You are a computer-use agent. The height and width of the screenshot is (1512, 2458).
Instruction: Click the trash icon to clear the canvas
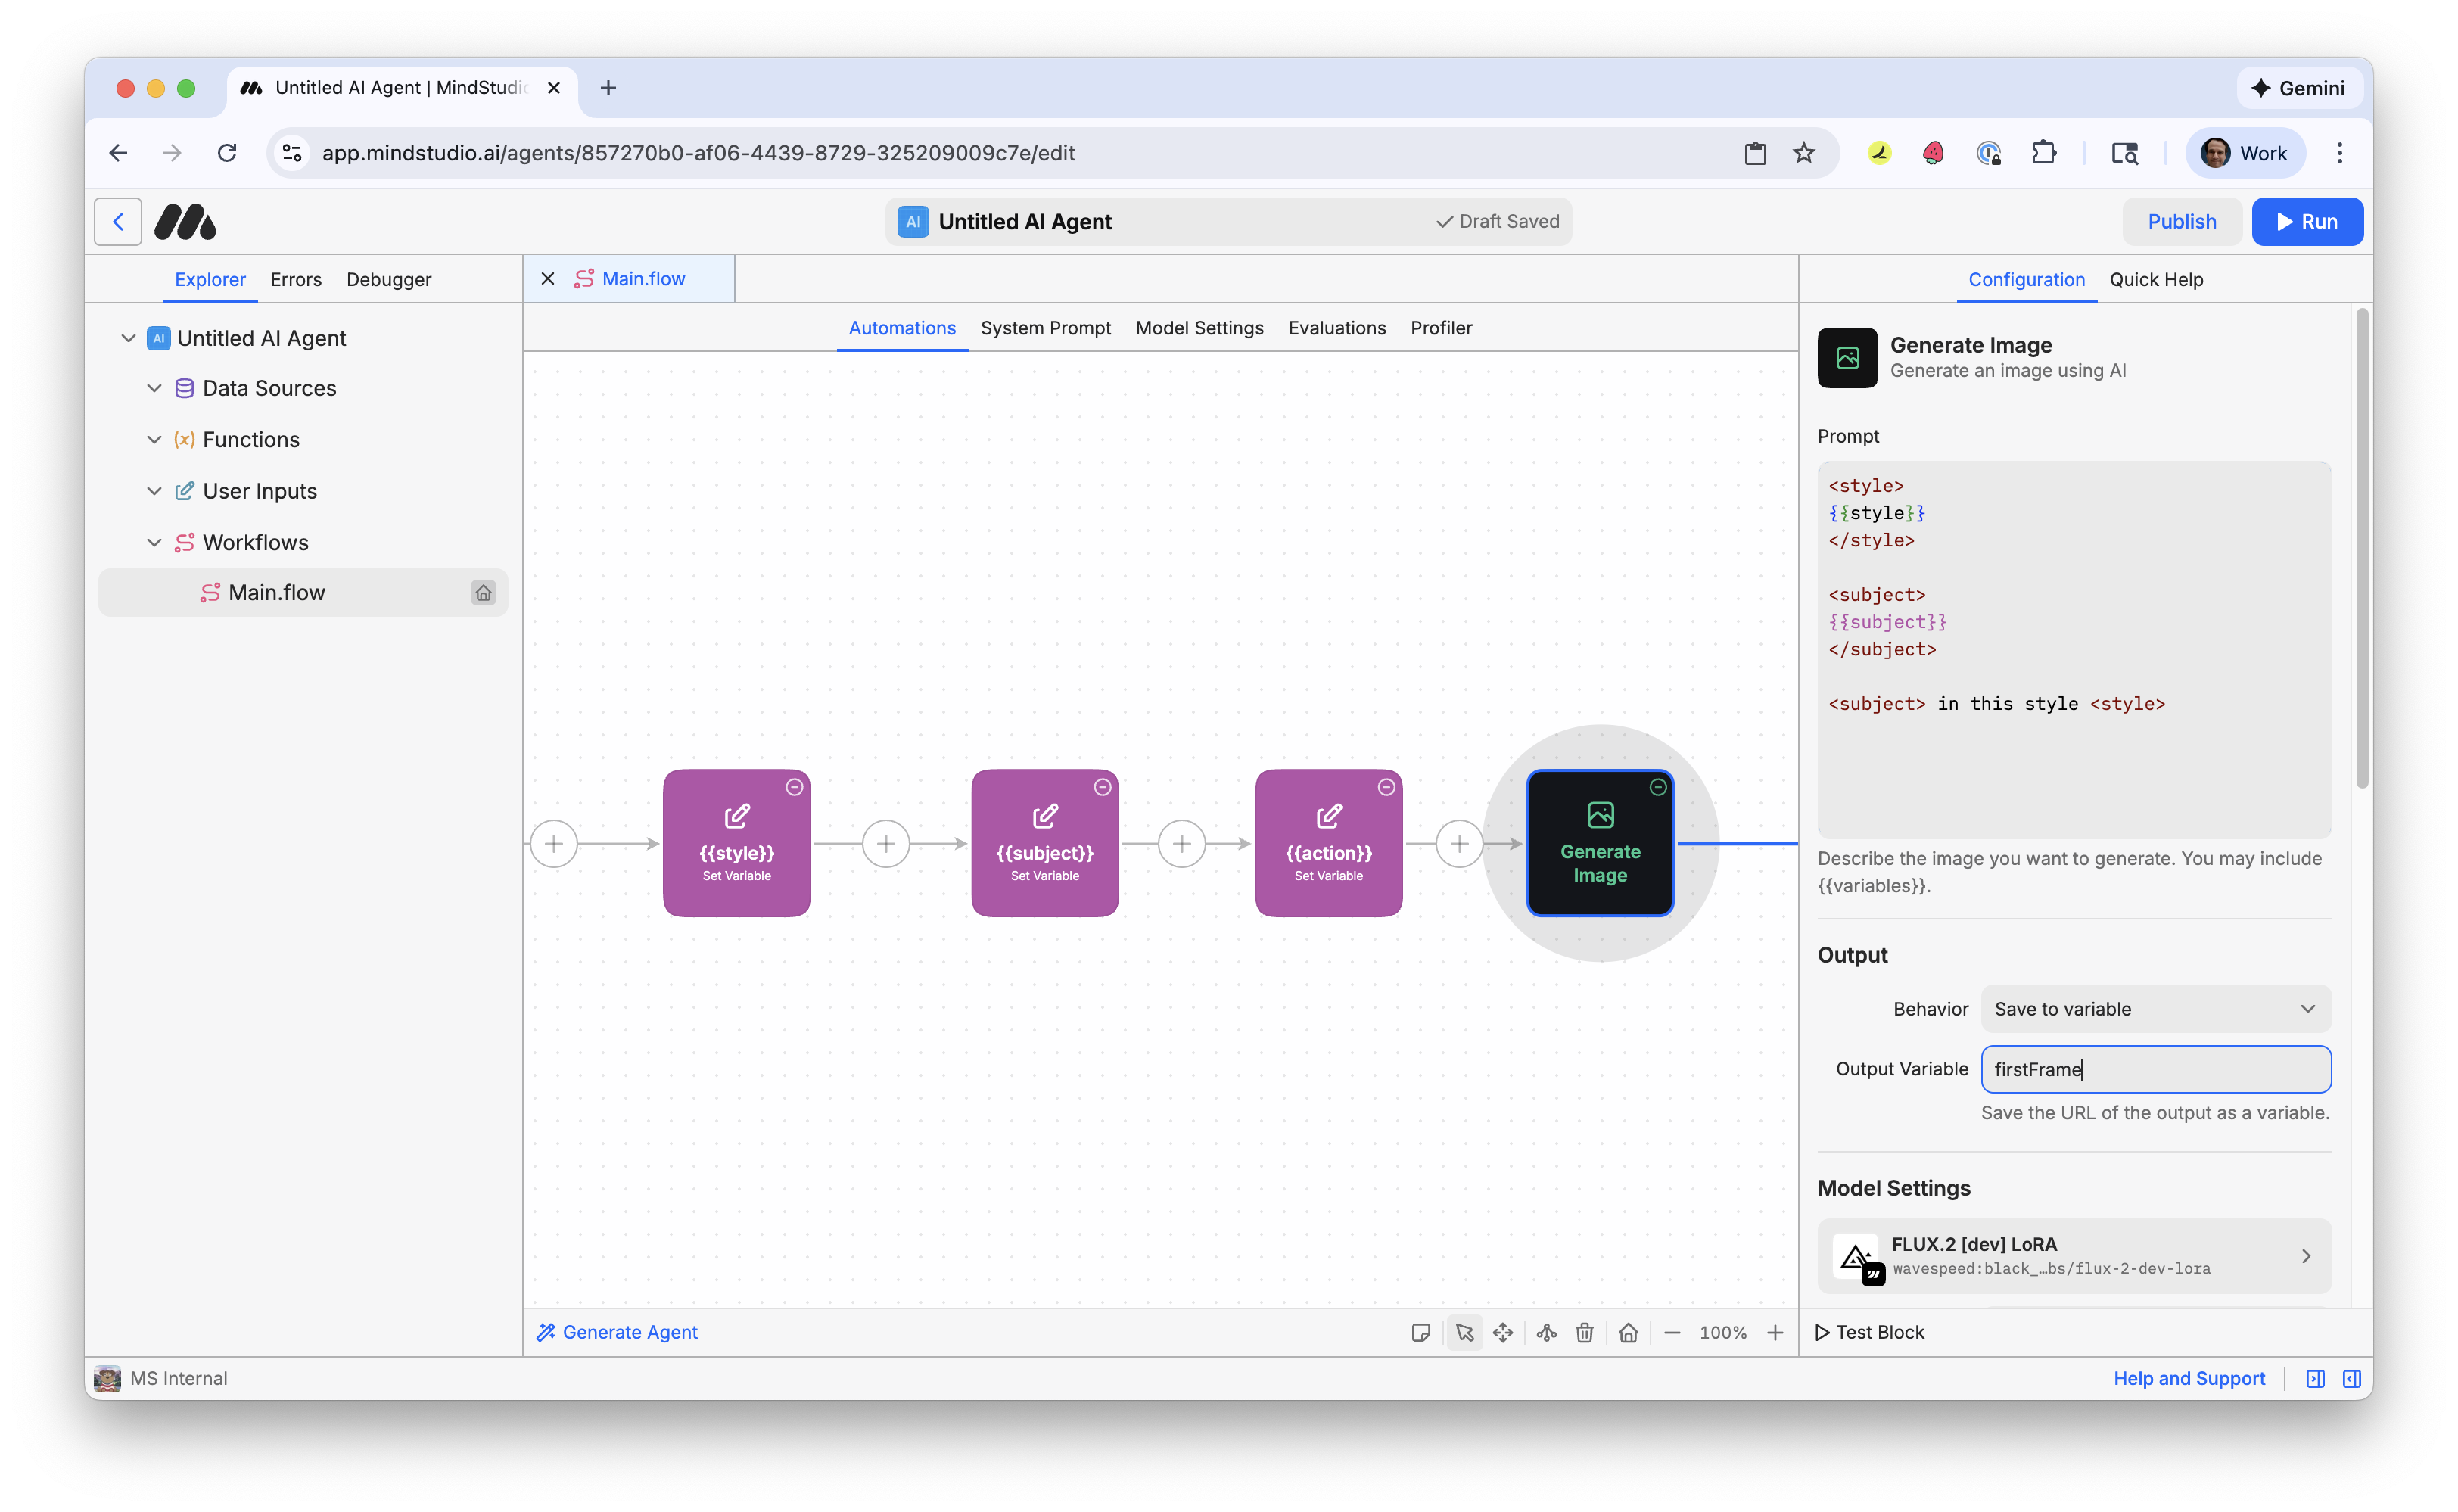[x=1584, y=1332]
